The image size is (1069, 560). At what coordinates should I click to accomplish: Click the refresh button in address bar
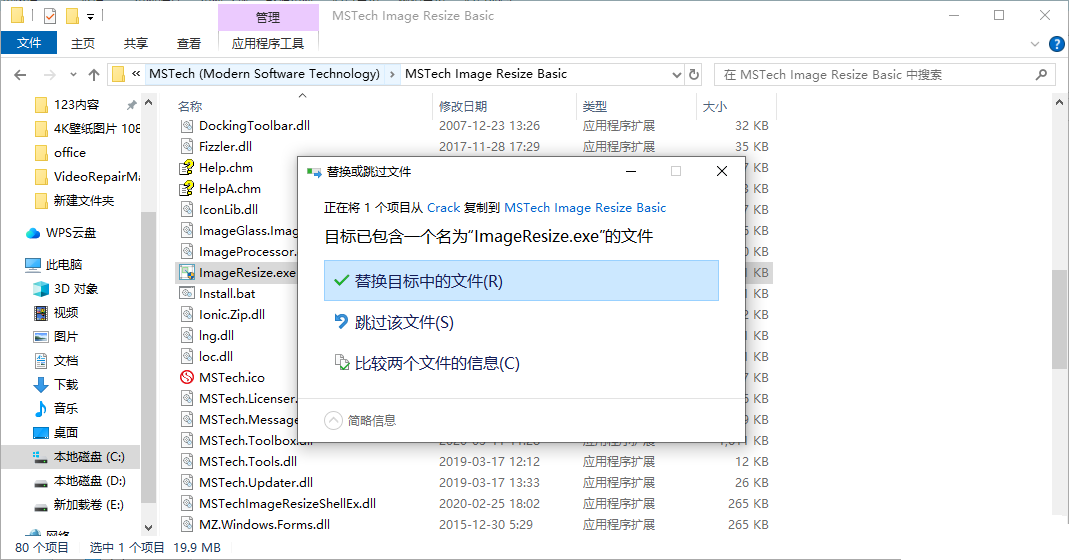694,75
